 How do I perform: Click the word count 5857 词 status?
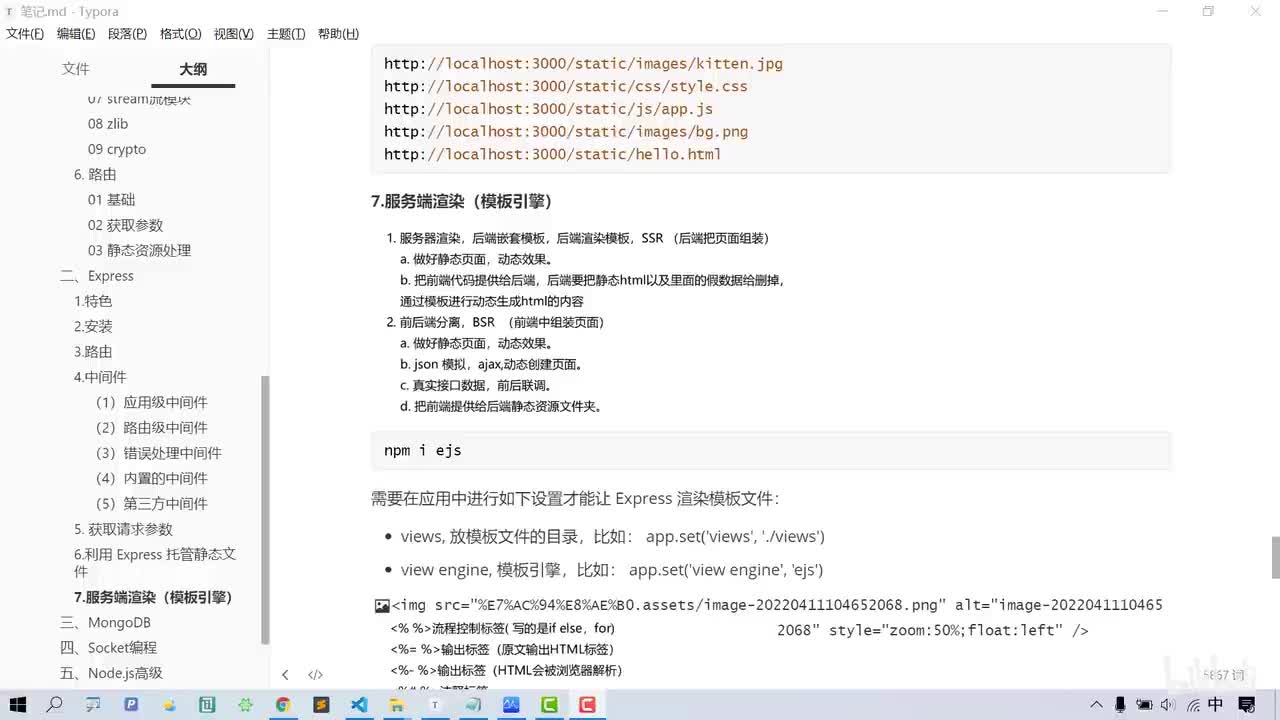pyautogui.click(x=1224, y=675)
